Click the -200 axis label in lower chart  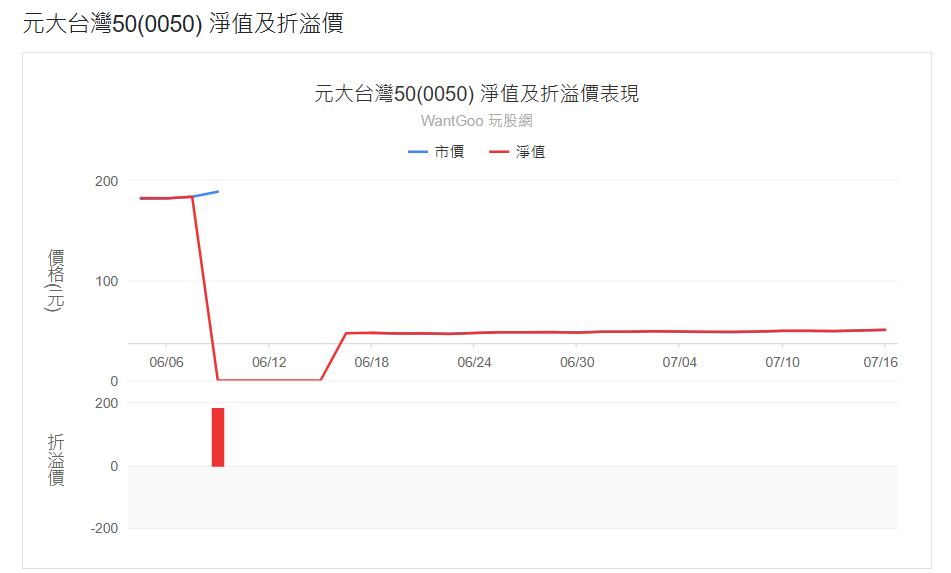[104, 528]
